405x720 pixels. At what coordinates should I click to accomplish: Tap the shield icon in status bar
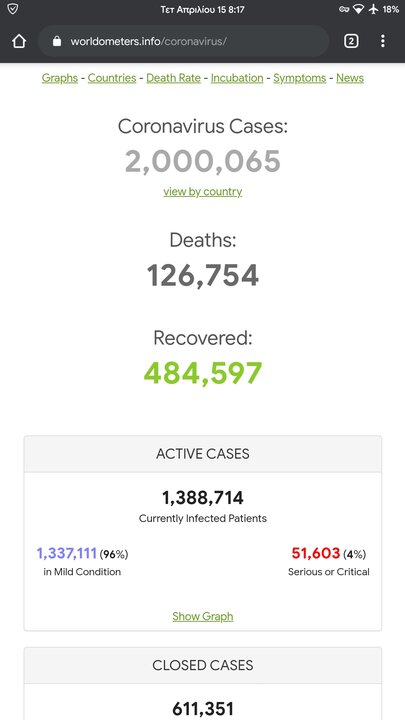click(x=13, y=9)
